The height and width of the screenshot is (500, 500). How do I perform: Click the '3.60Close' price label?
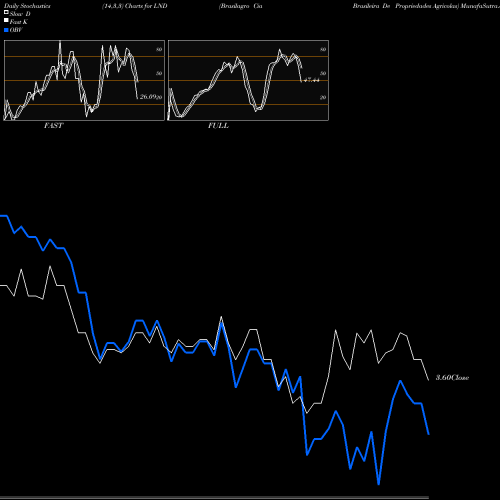coord(453,377)
